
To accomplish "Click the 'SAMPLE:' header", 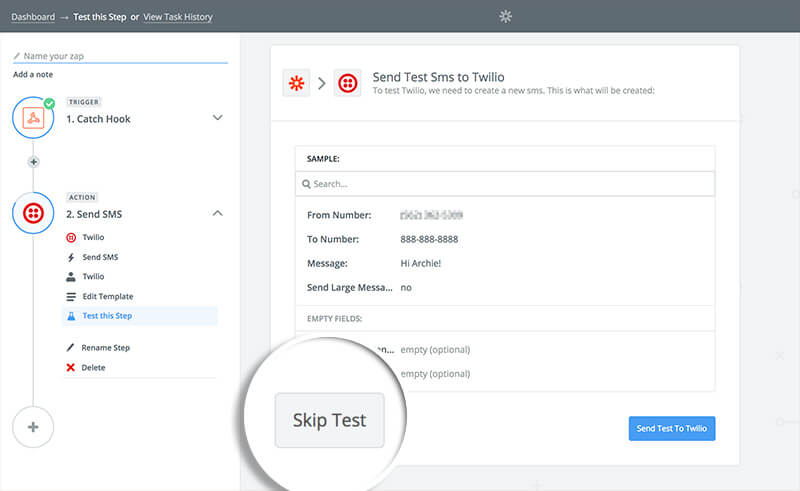I will (x=323, y=159).
